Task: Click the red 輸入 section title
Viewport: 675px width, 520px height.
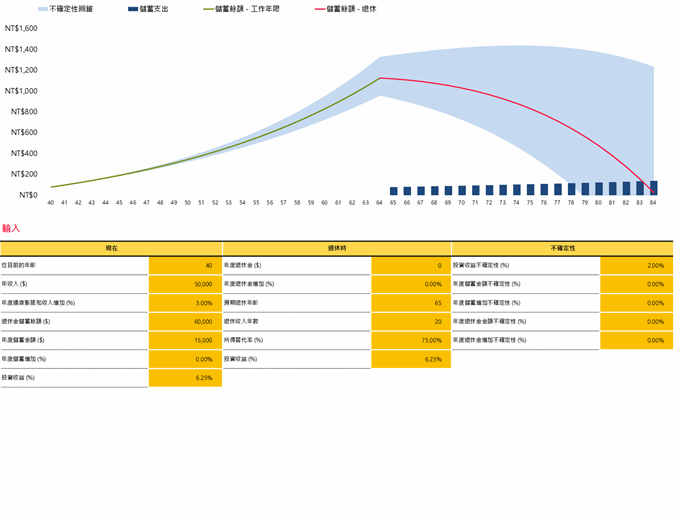Action: coord(11,229)
